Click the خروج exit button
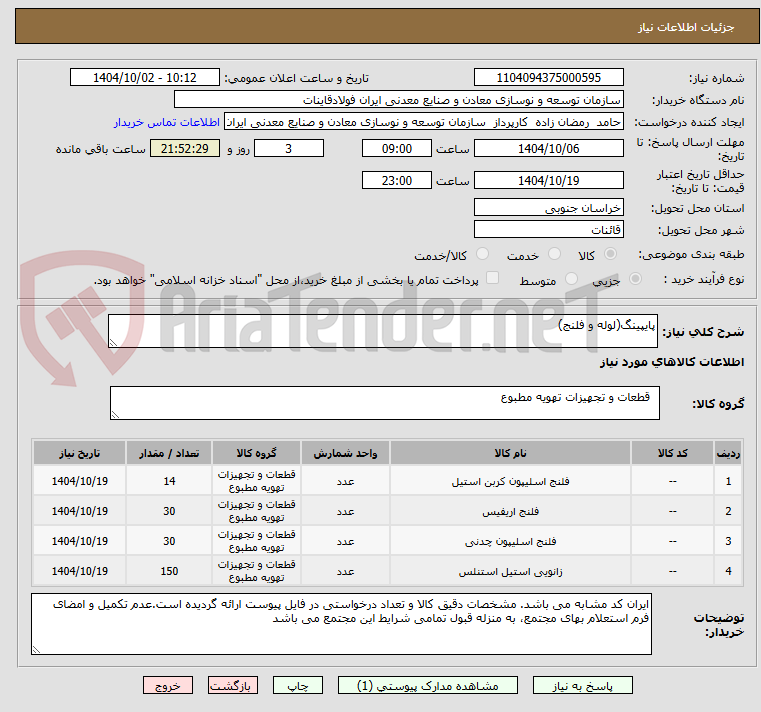Viewport: 761px width, 712px height. (168, 685)
